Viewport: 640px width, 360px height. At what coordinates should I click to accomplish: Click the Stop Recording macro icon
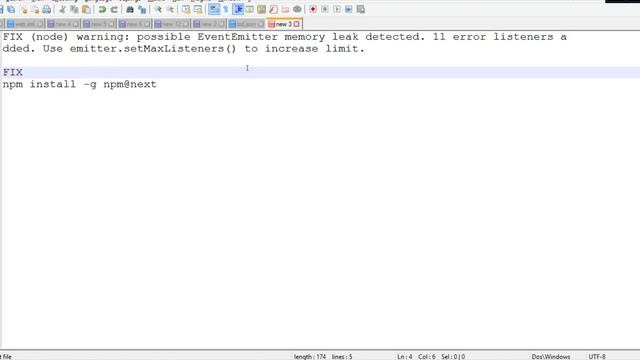pyautogui.click(x=325, y=9)
